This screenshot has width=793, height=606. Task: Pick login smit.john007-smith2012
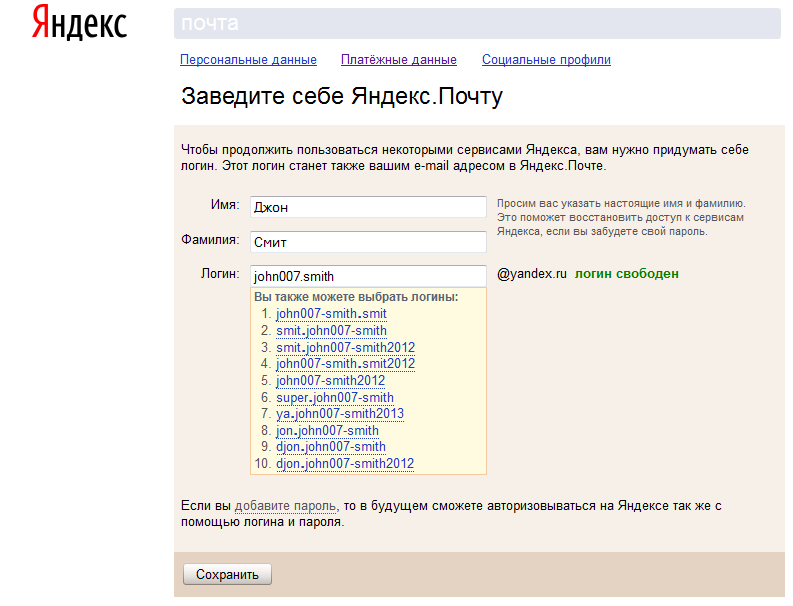tap(345, 347)
